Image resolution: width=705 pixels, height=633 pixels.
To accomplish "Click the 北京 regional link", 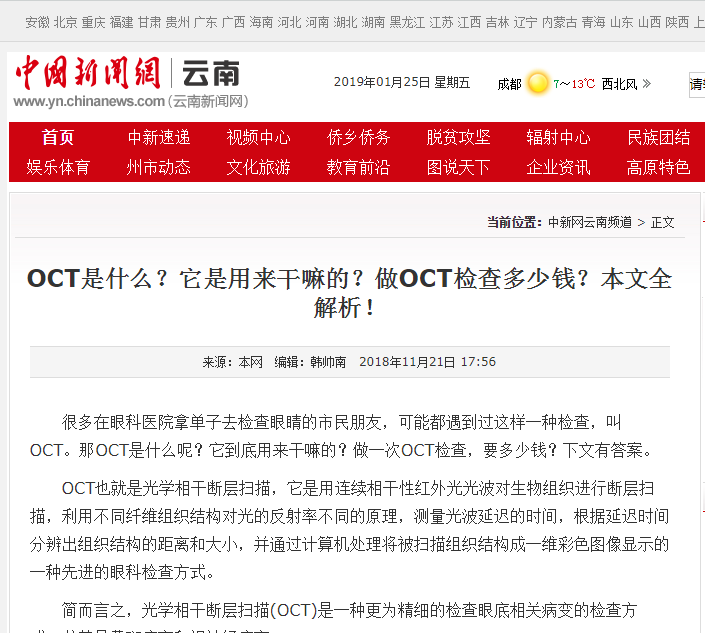I will click(65, 22).
